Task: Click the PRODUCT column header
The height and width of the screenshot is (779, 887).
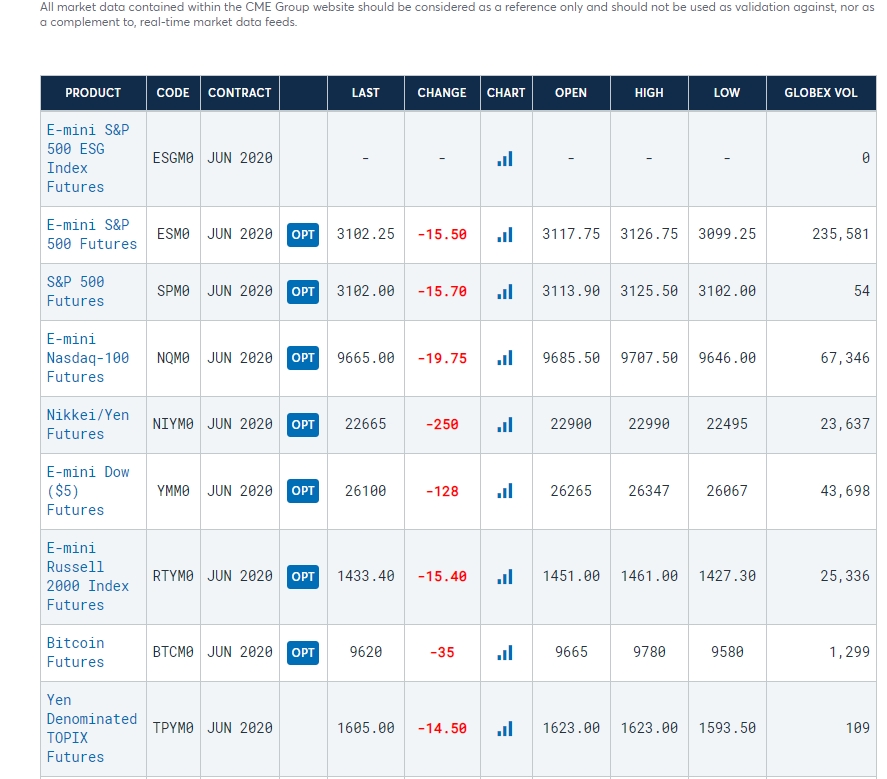Action: coord(93,93)
